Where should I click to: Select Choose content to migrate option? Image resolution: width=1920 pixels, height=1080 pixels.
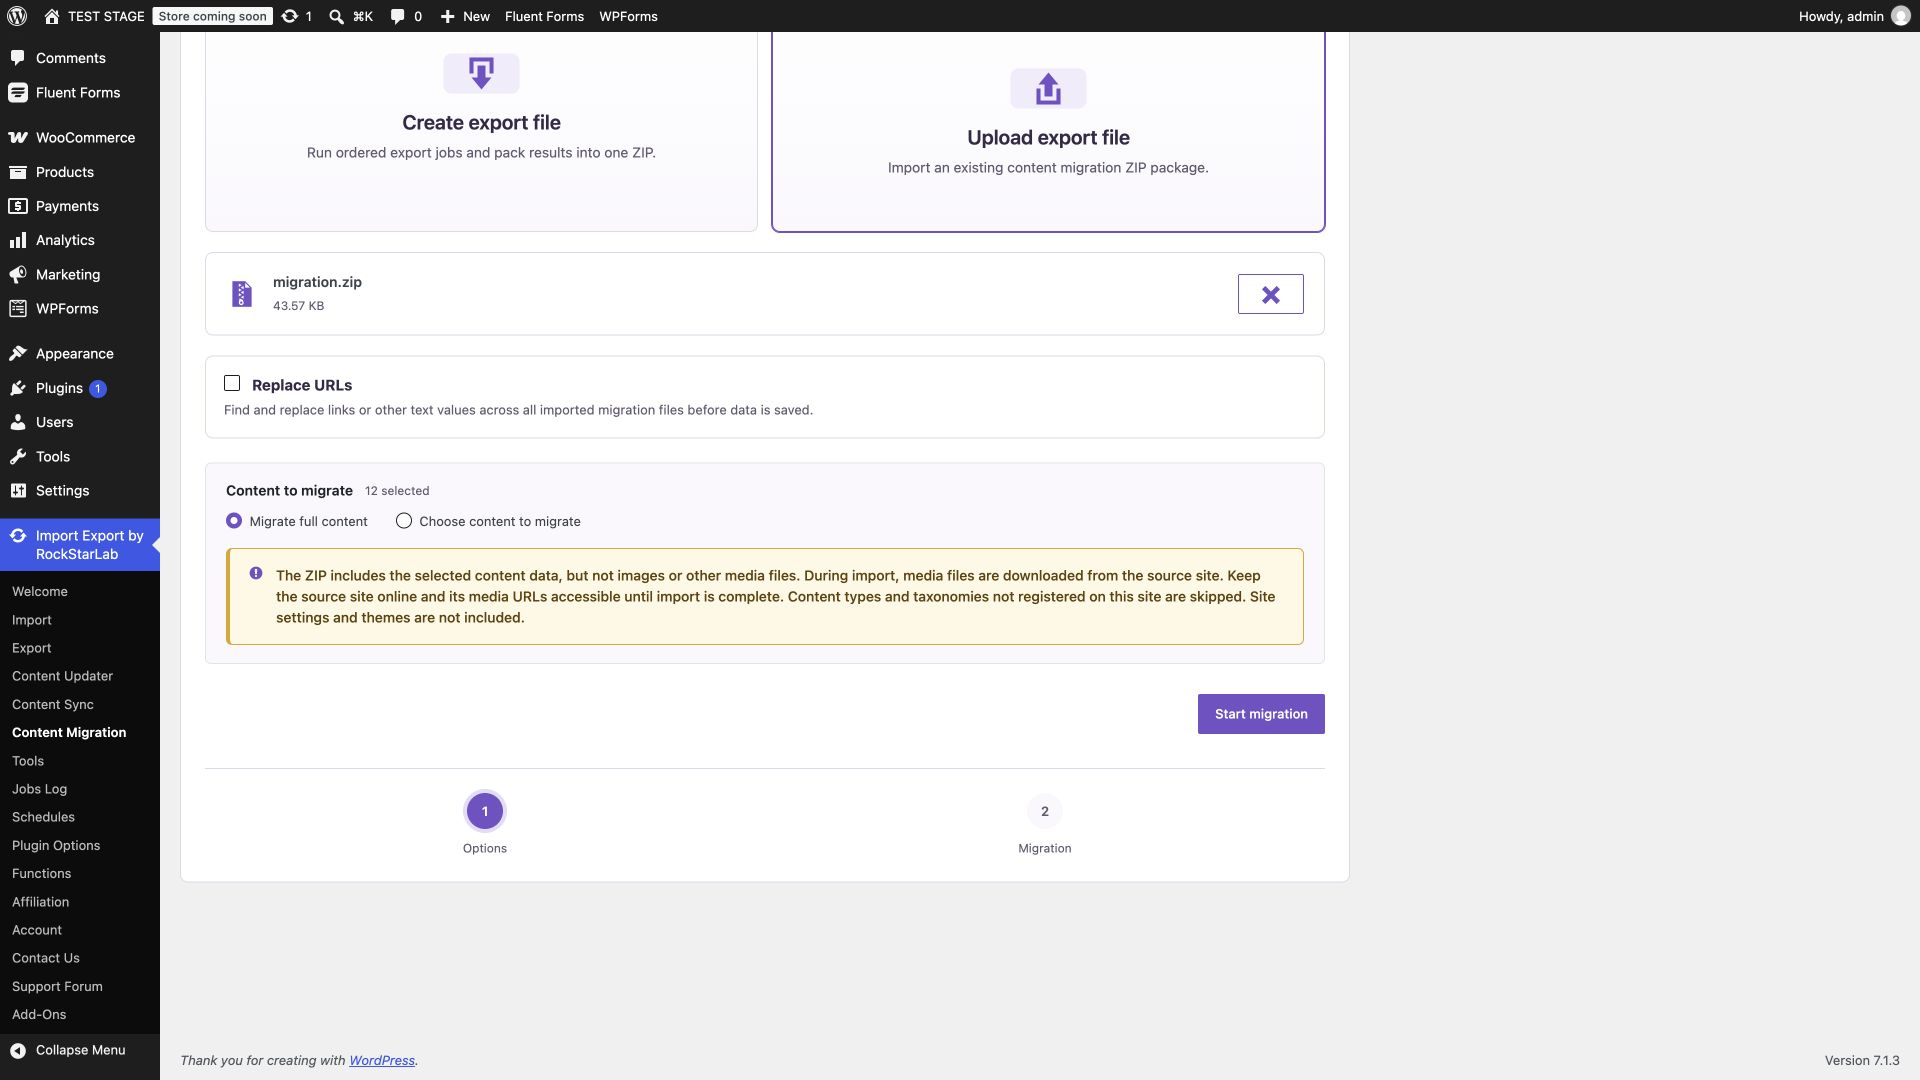click(x=404, y=521)
